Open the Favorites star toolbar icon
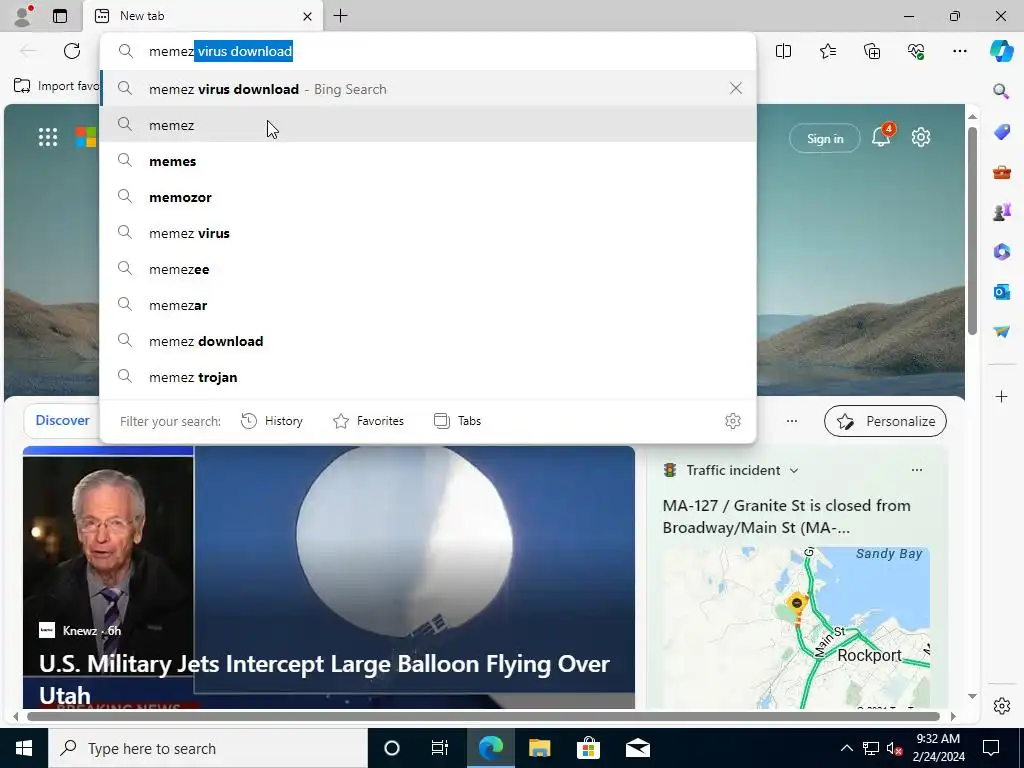Screen dimensions: 1024x768 click(x=827, y=51)
